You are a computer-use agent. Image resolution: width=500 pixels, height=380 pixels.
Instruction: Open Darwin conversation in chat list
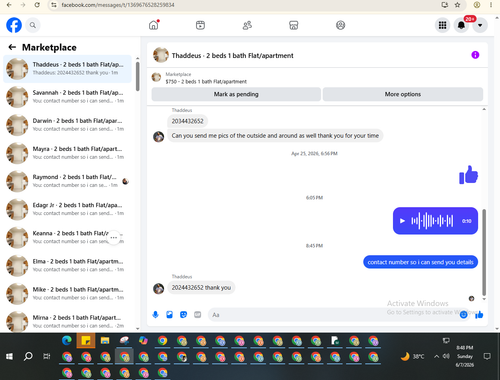(x=67, y=125)
